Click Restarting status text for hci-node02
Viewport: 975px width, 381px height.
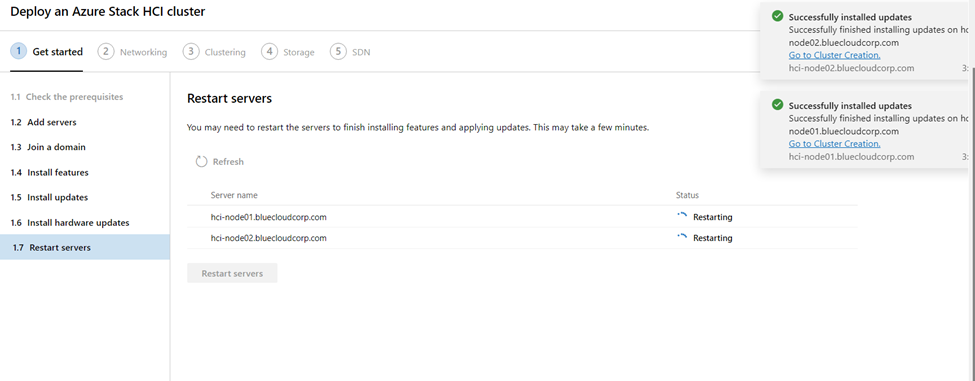(713, 238)
